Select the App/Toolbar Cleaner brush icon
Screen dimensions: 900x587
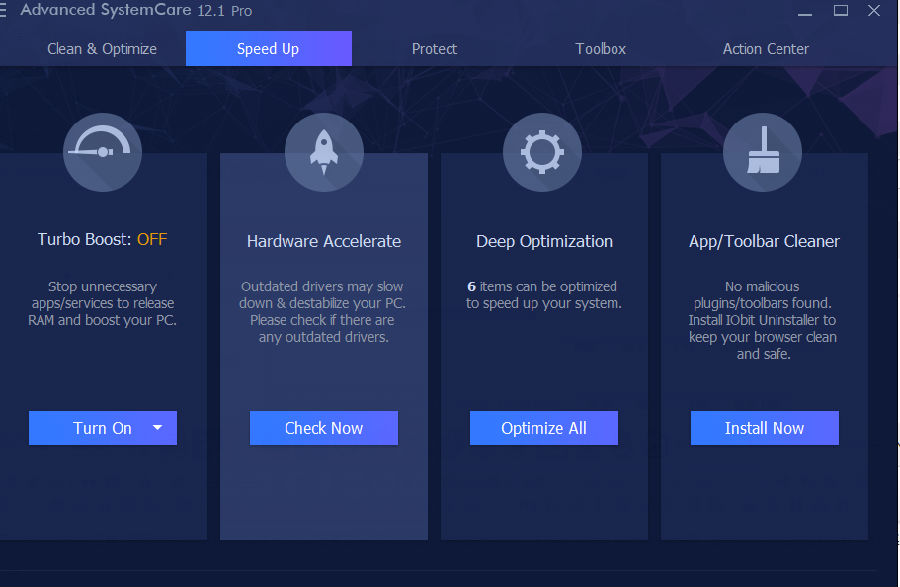click(762, 152)
